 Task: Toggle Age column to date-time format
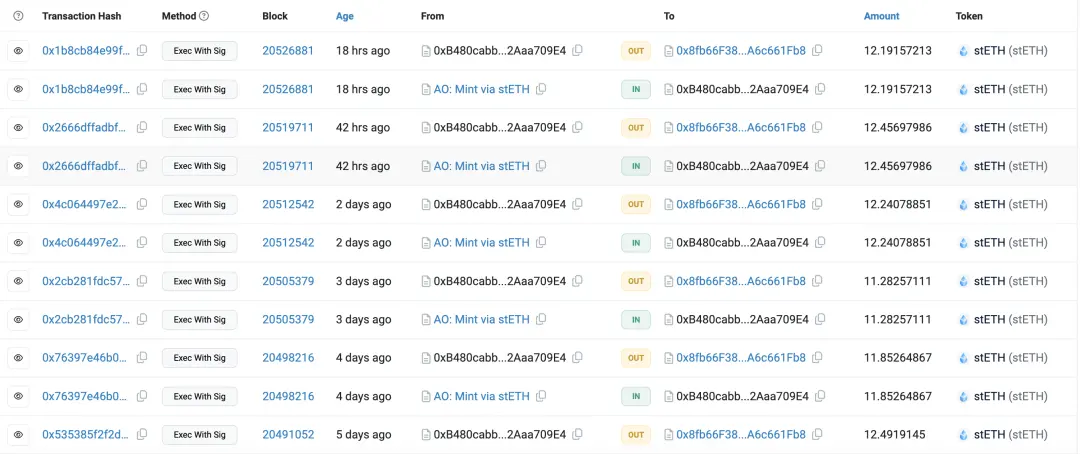click(347, 16)
